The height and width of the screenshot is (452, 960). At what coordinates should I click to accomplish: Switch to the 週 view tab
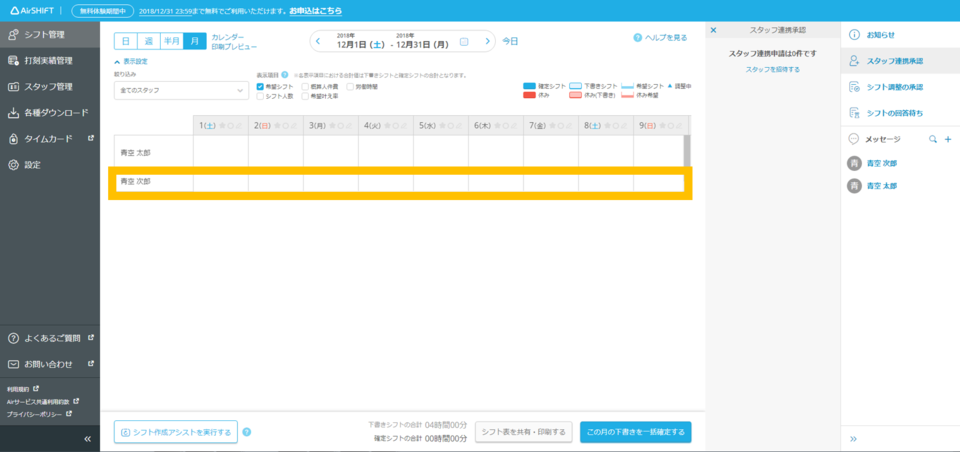tap(148, 41)
